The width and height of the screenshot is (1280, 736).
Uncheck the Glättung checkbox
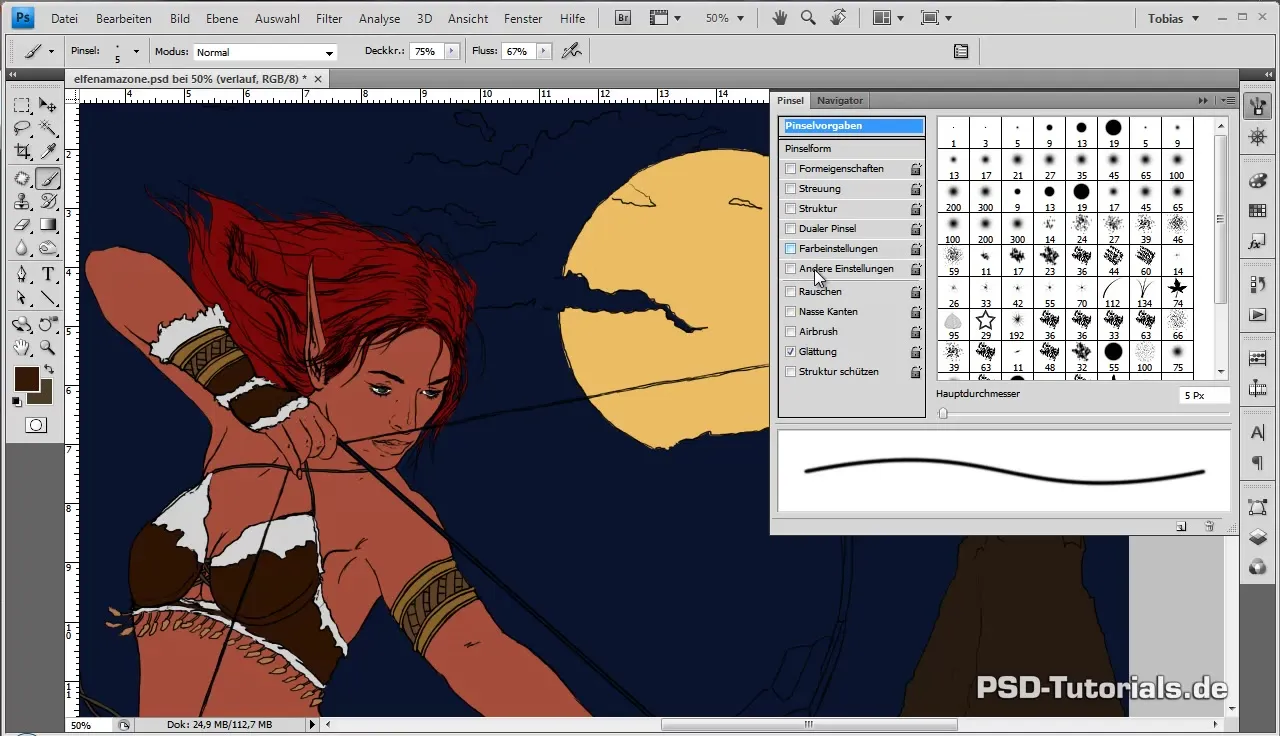(x=791, y=352)
